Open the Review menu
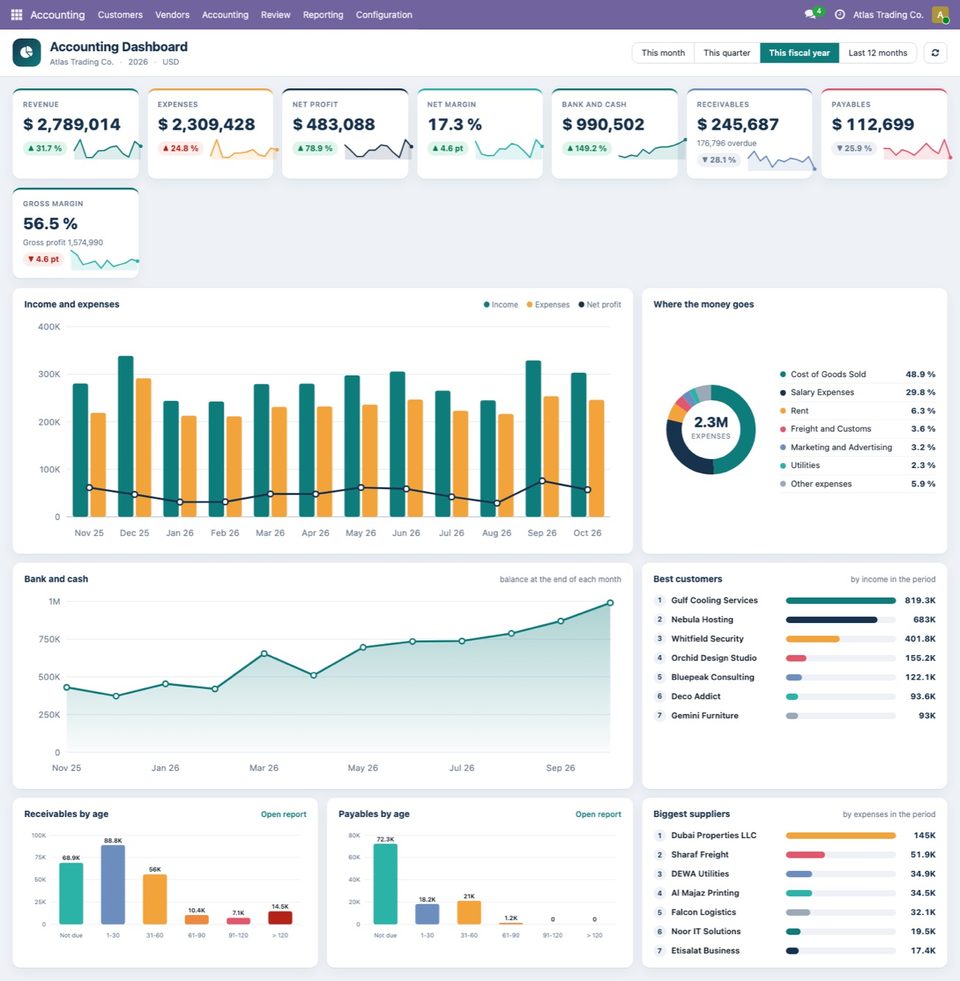The width and height of the screenshot is (960, 981). pyautogui.click(x=275, y=14)
